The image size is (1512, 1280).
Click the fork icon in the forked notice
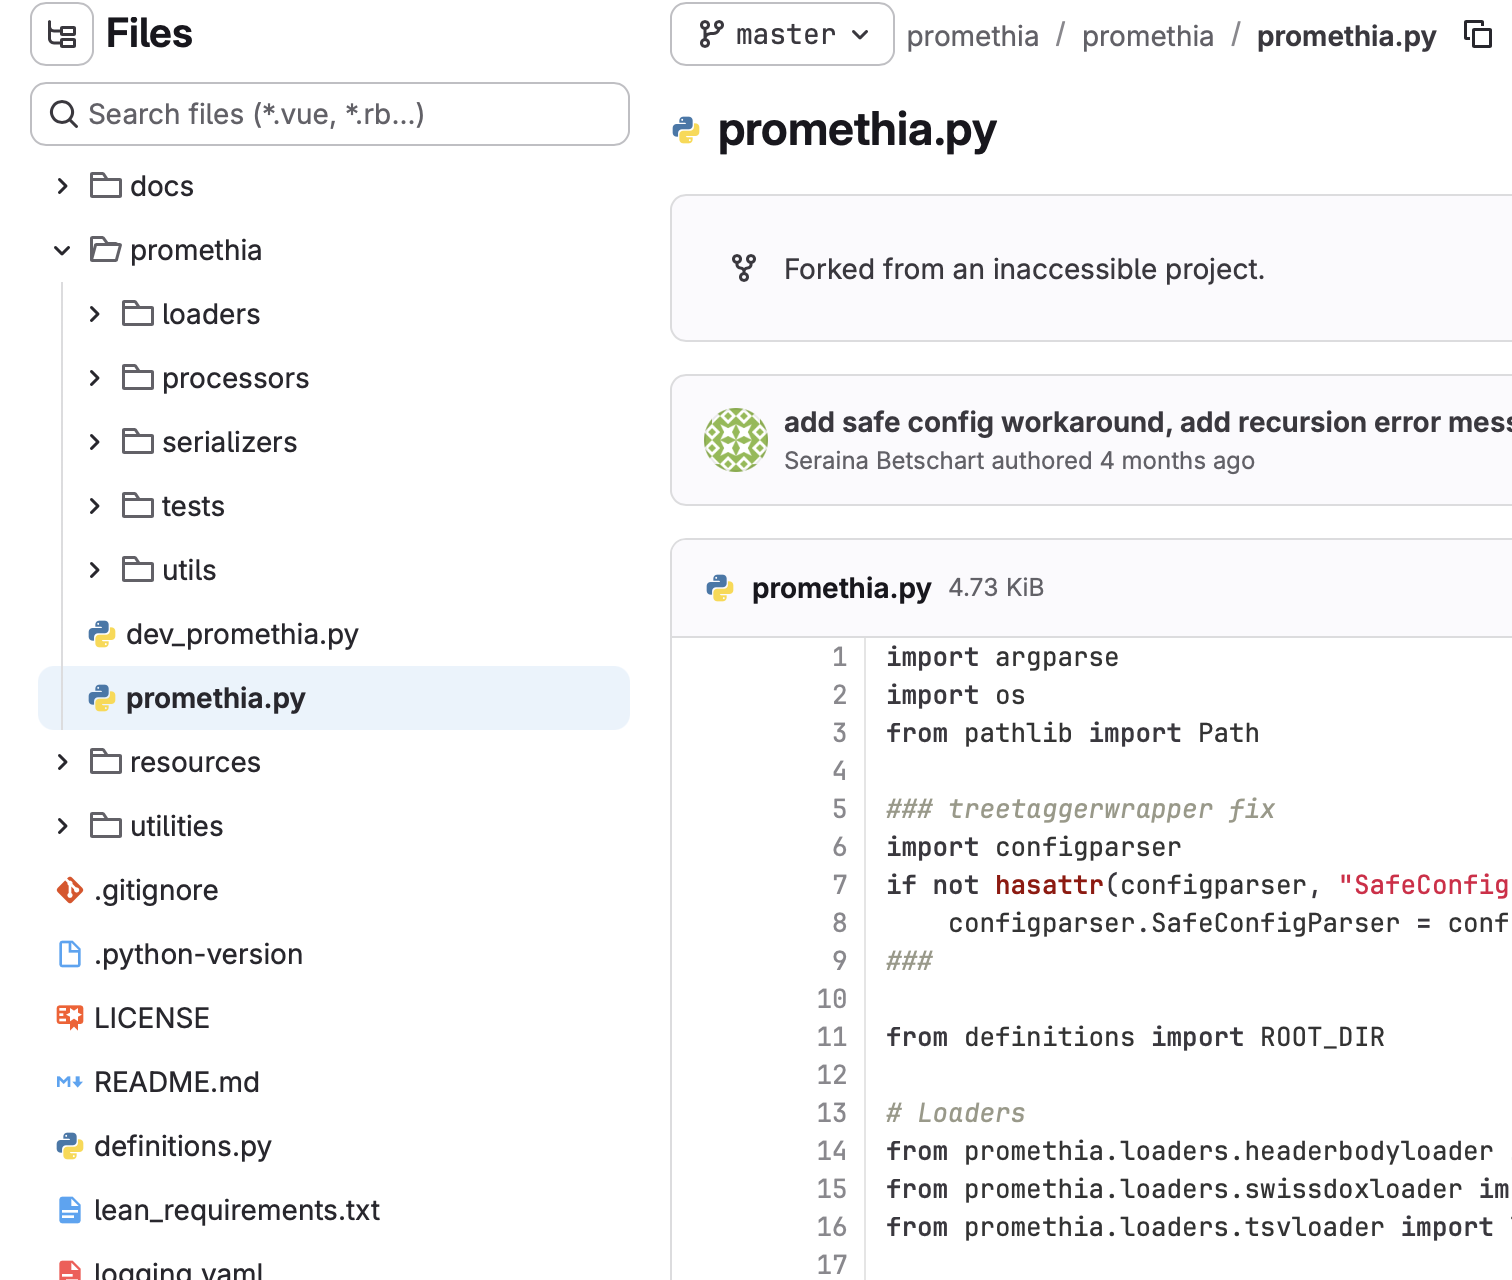point(744,268)
